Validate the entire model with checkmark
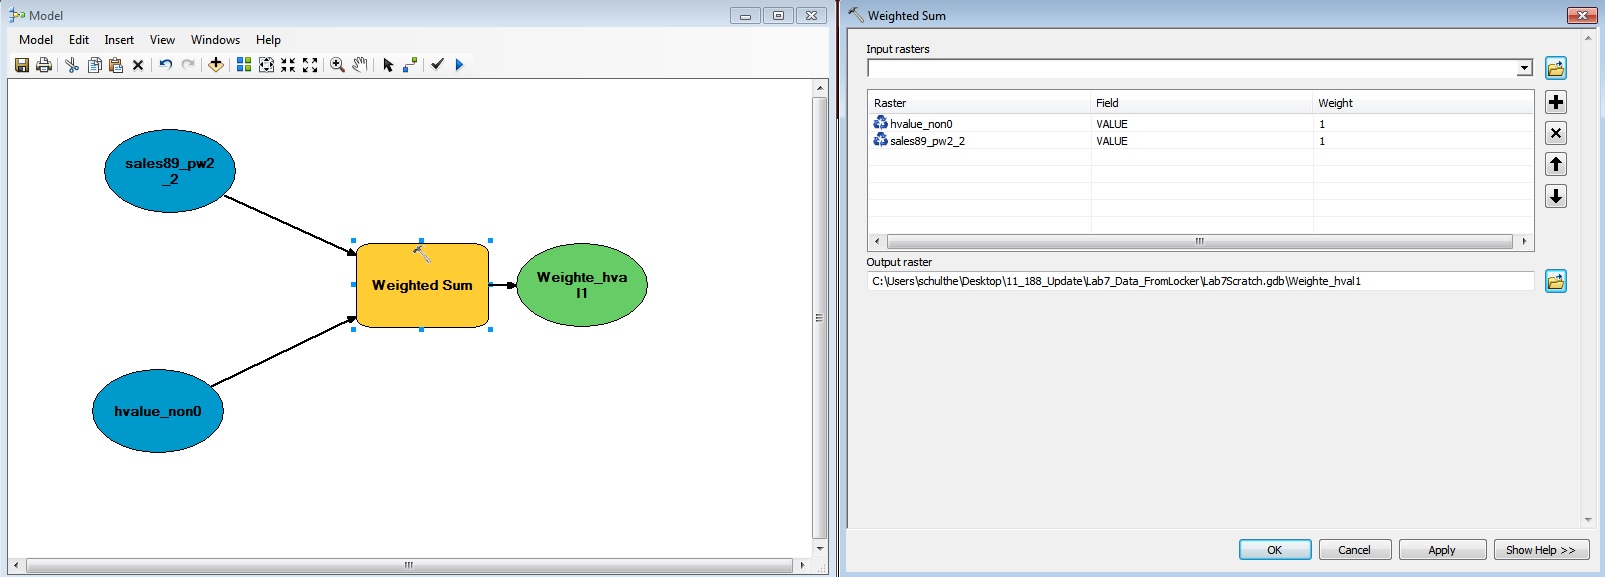Image resolution: width=1605 pixels, height=577 pixels. pos(437,65)
